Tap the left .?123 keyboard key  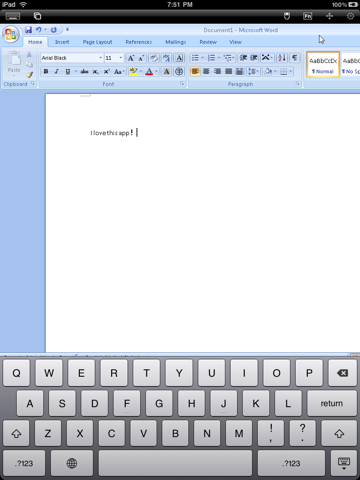tap(24, 463)
